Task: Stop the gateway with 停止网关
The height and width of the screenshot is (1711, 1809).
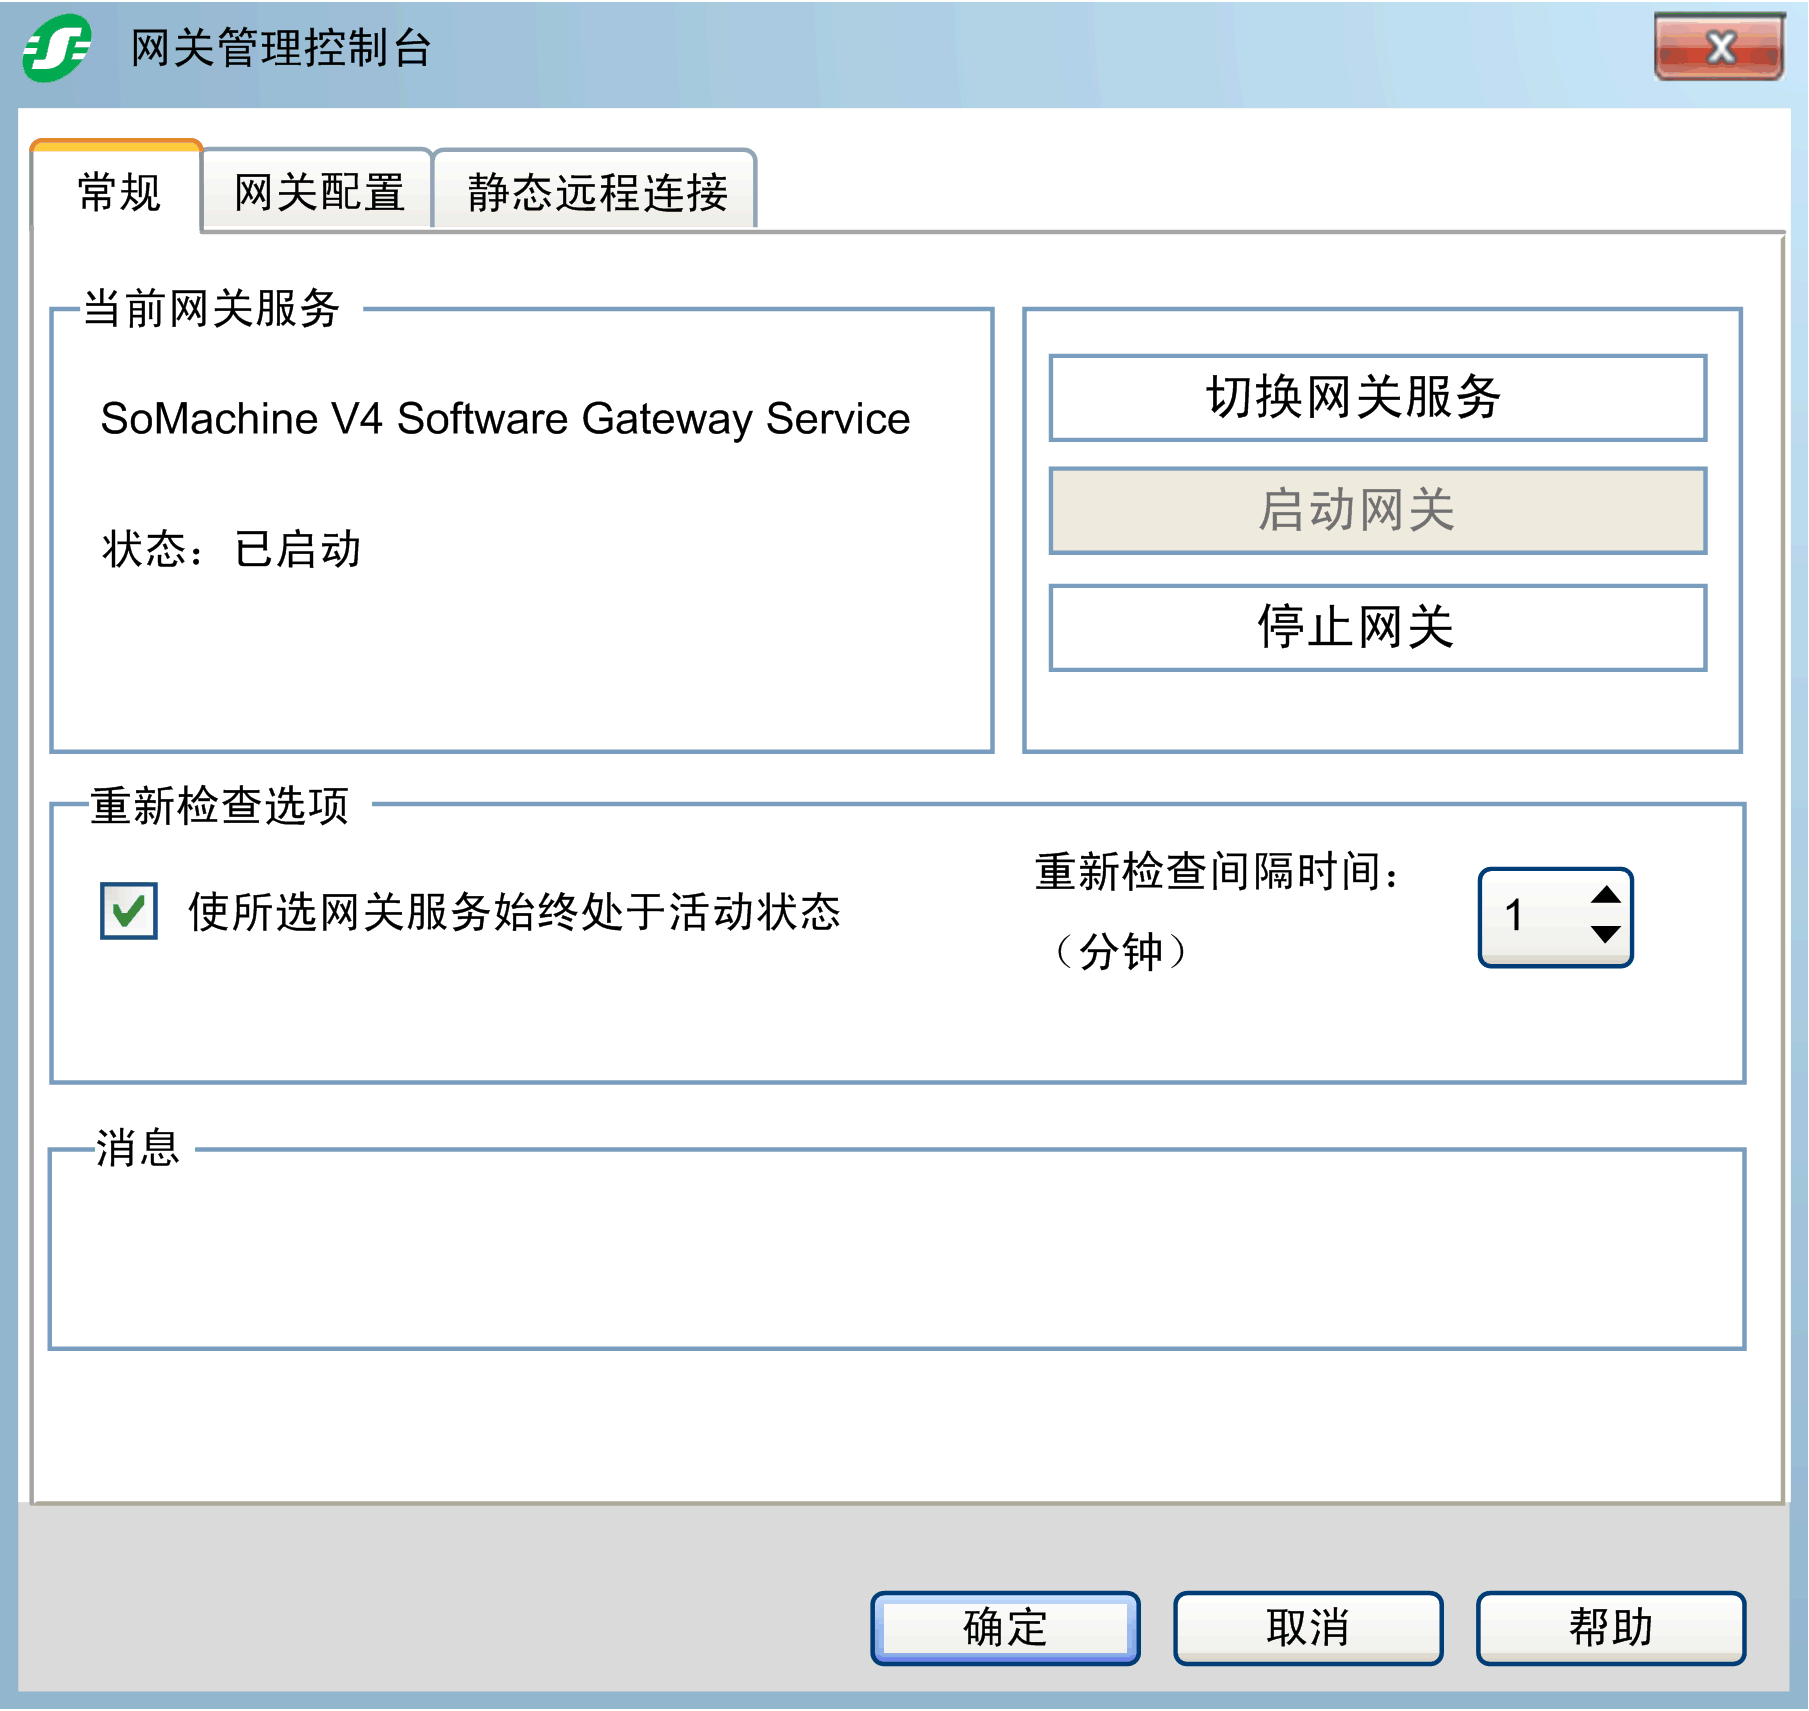Action: click(x=1377, y=628)
